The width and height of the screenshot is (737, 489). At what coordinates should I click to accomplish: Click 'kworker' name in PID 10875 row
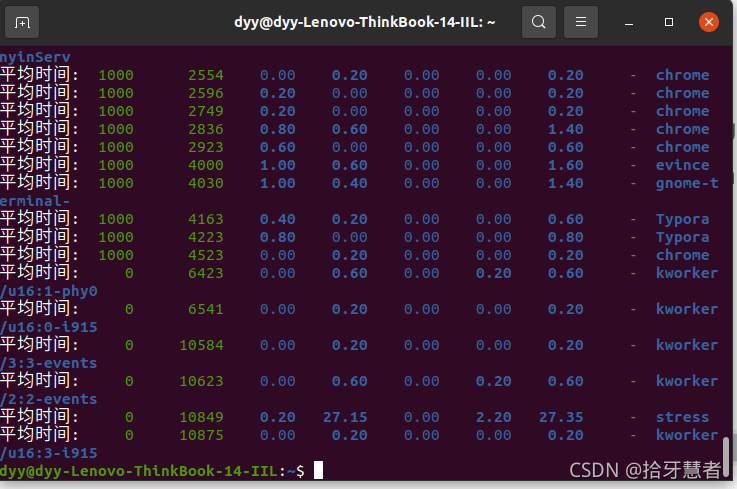click(x=687, y=435)
